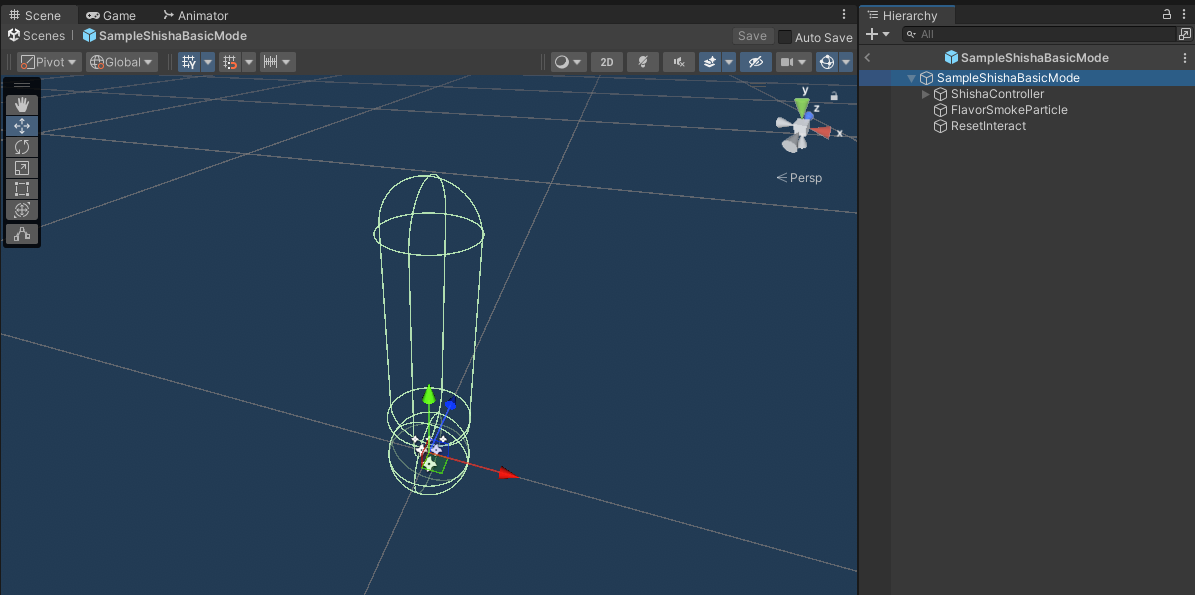Mute scene audio with speaker icon
1195x595 pixels.
coord(679,62)
